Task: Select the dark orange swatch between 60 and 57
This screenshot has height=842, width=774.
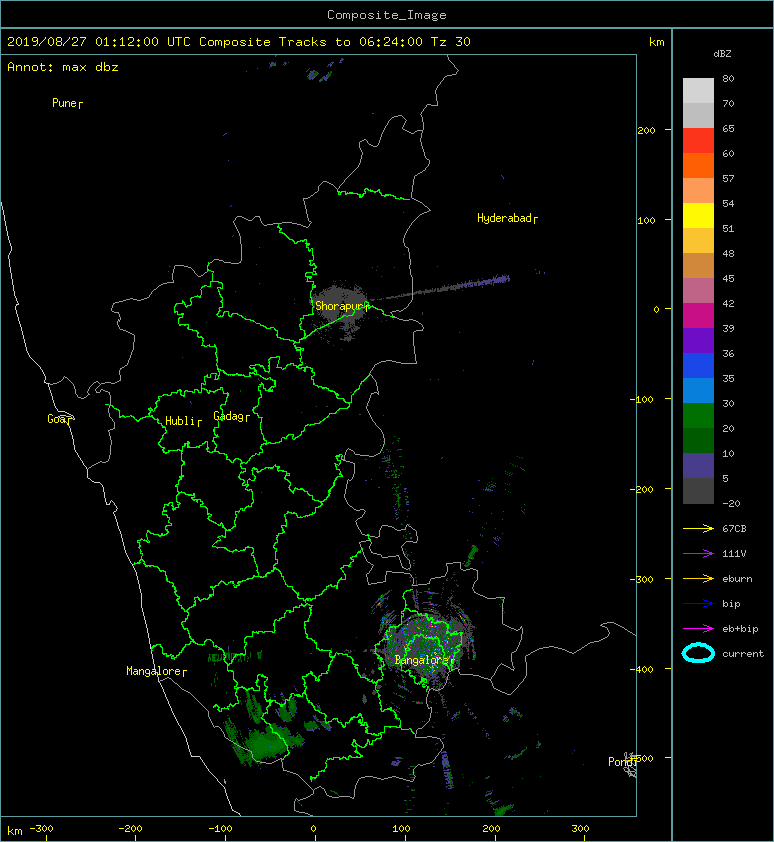Action: click(x=698, y=165)
